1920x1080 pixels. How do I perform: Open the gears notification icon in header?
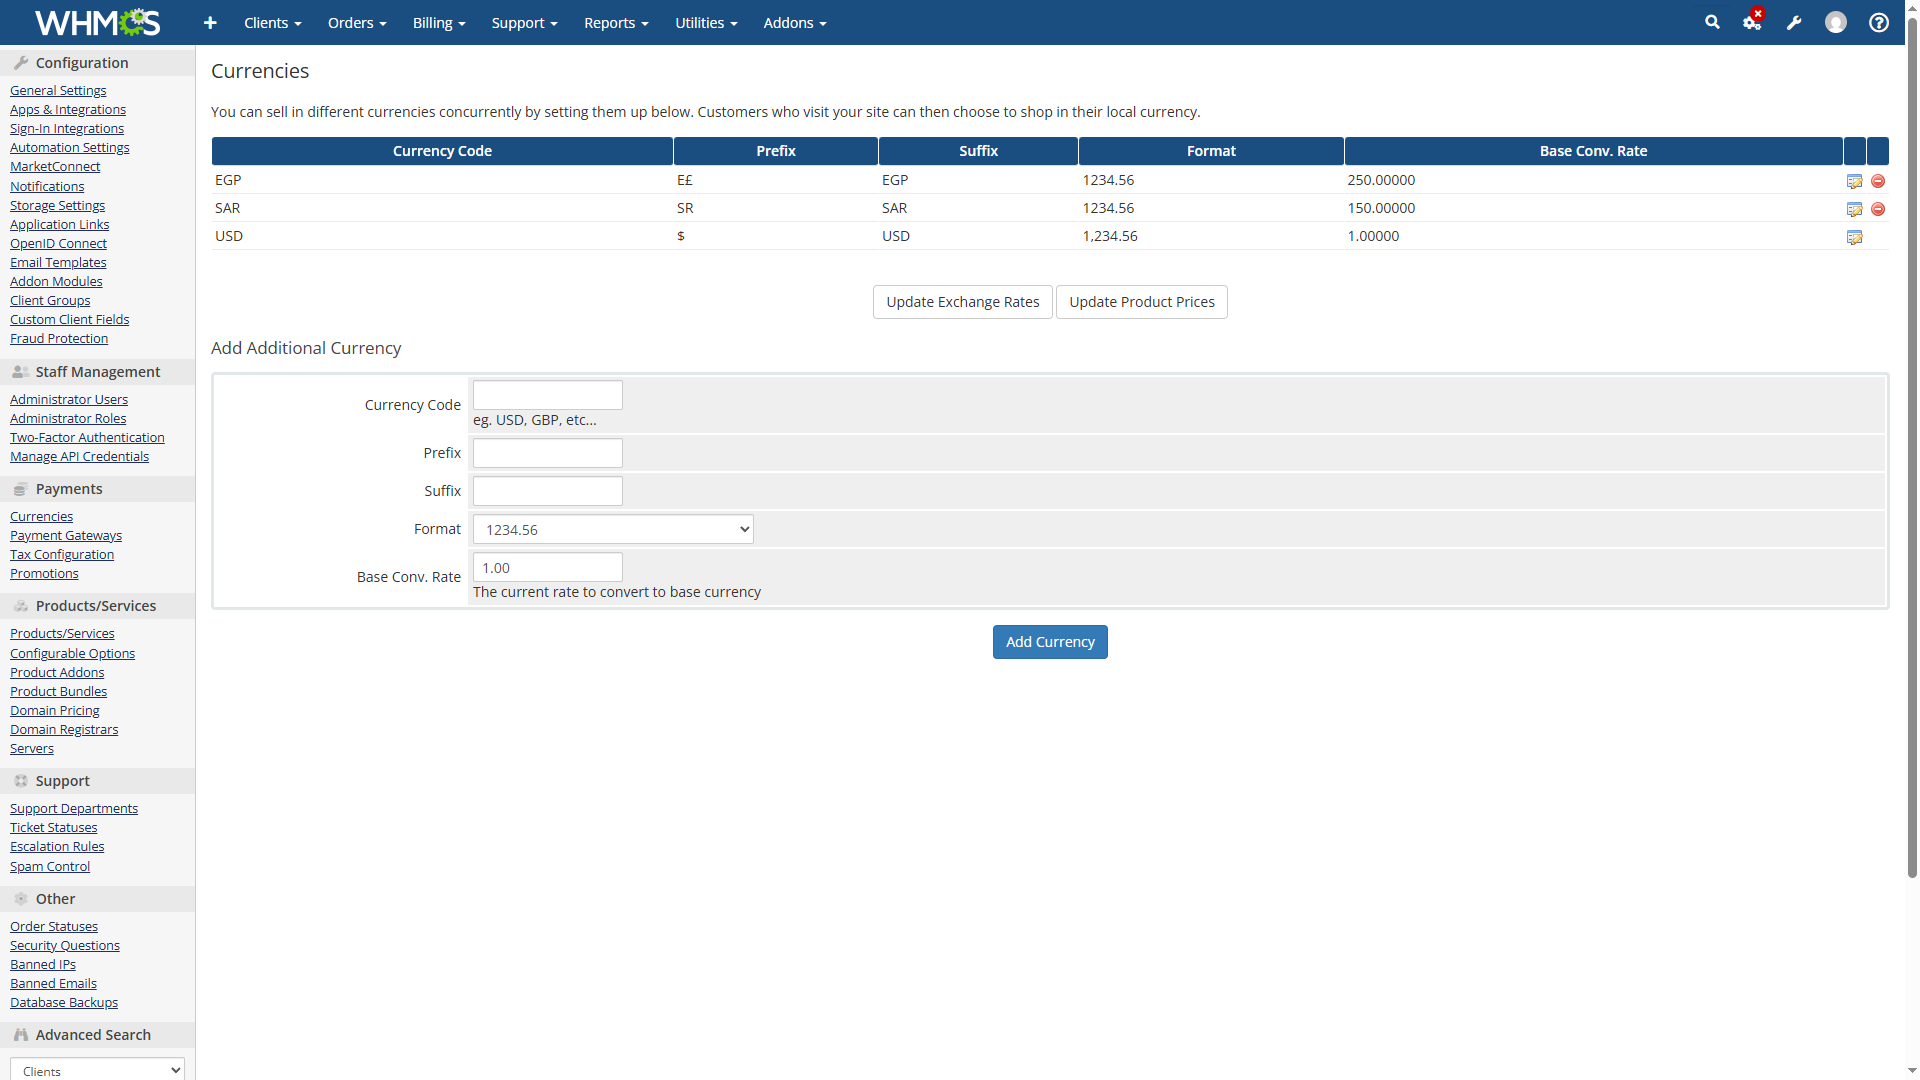coord(1752,22)
